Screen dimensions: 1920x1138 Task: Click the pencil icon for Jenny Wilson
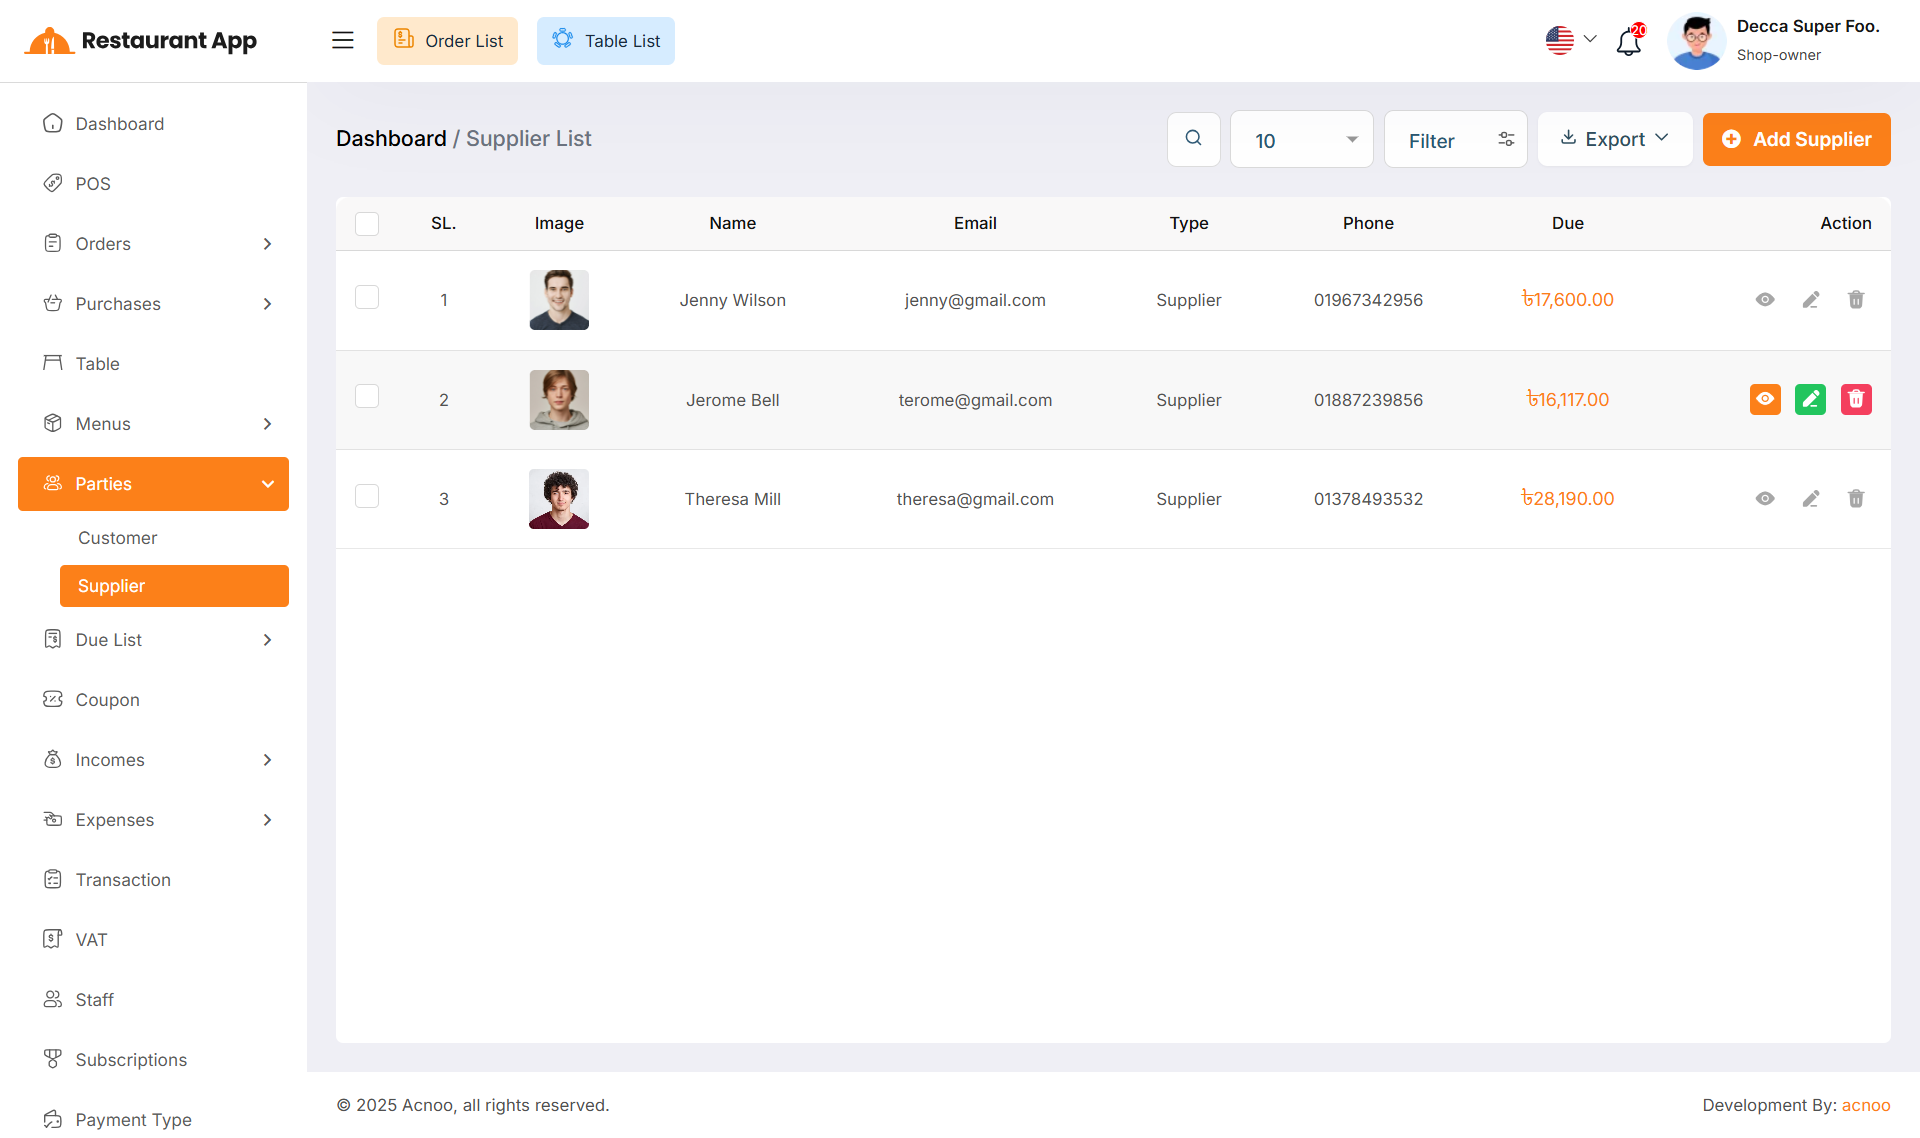pyautogui.click(x=1810, y=300)
